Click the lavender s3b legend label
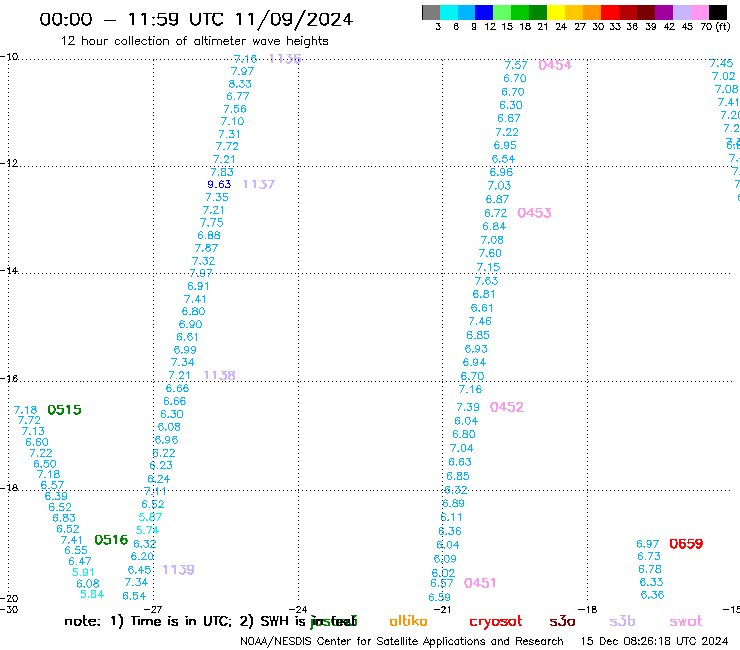Viewport: 740px width, 650px height. 622,621
